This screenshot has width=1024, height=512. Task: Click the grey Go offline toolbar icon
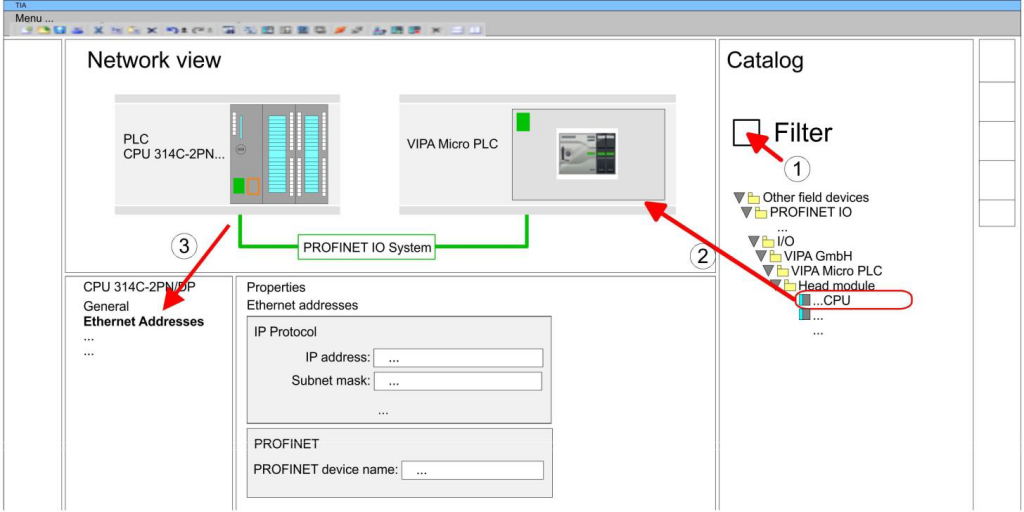pos(357,30)
